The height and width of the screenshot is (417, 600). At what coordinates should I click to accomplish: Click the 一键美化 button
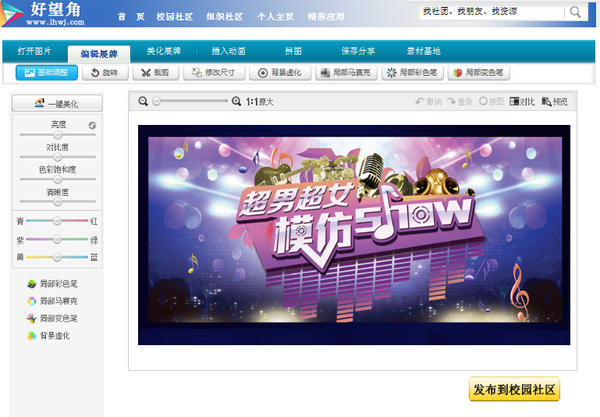coord(56,103)
